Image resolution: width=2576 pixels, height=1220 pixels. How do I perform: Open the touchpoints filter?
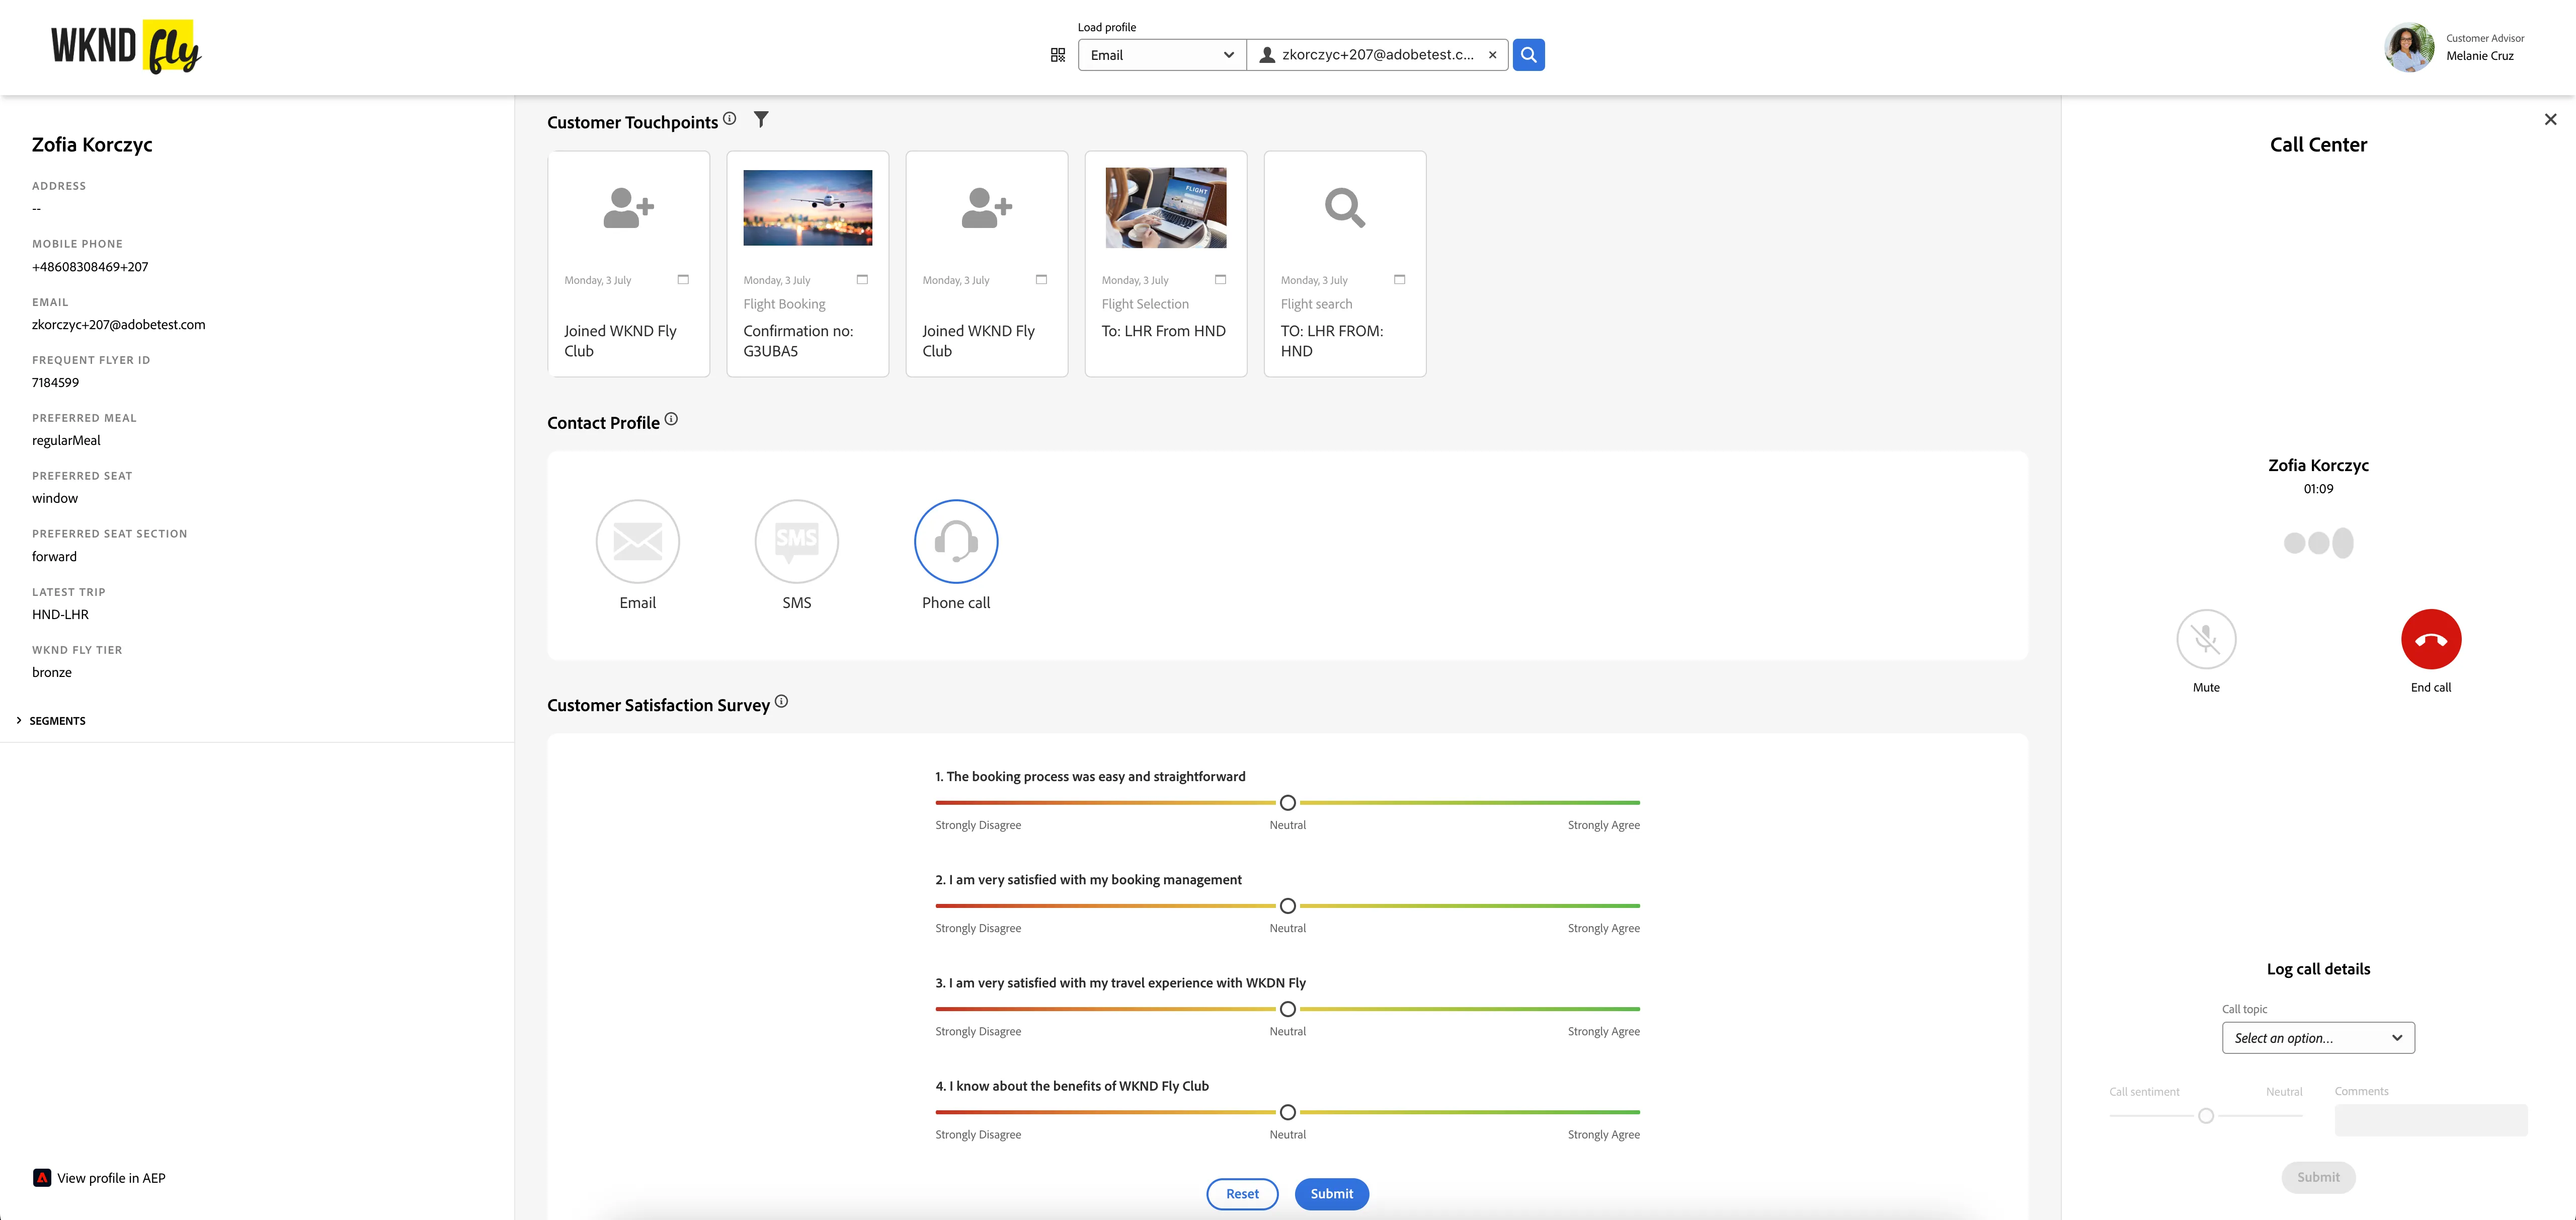761,120
